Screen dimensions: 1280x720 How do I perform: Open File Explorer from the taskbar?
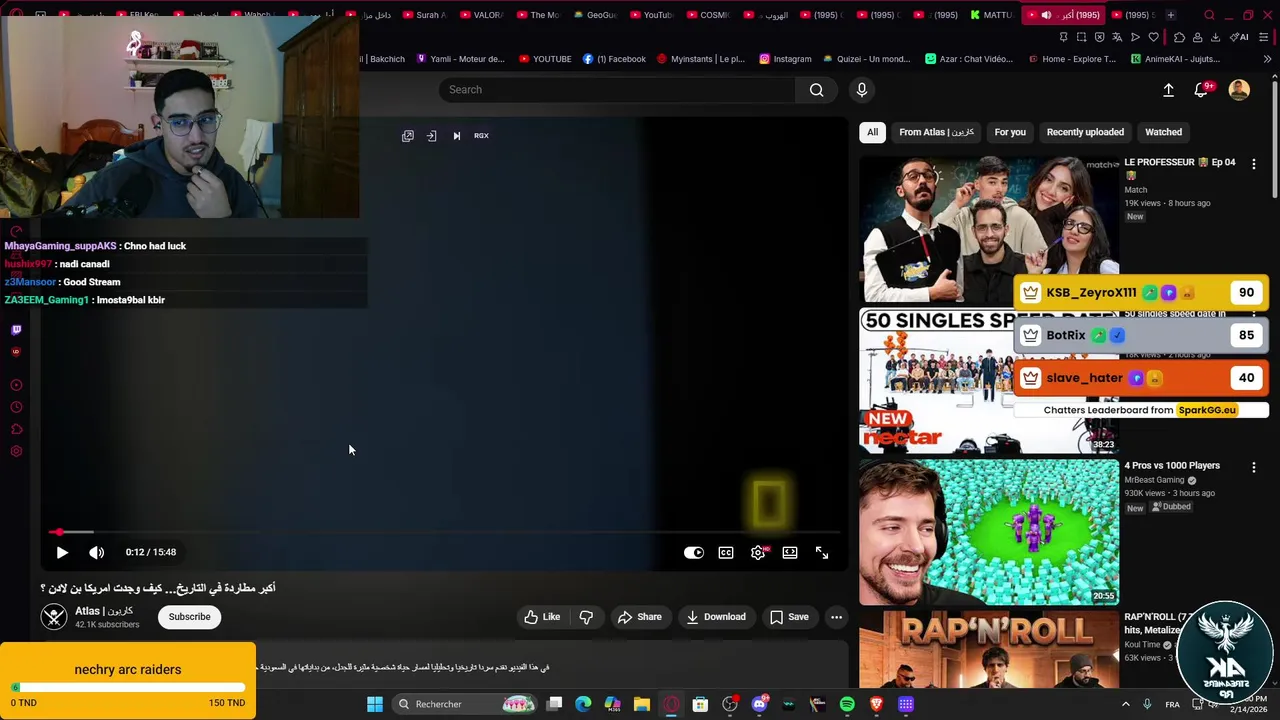(641, 704)
